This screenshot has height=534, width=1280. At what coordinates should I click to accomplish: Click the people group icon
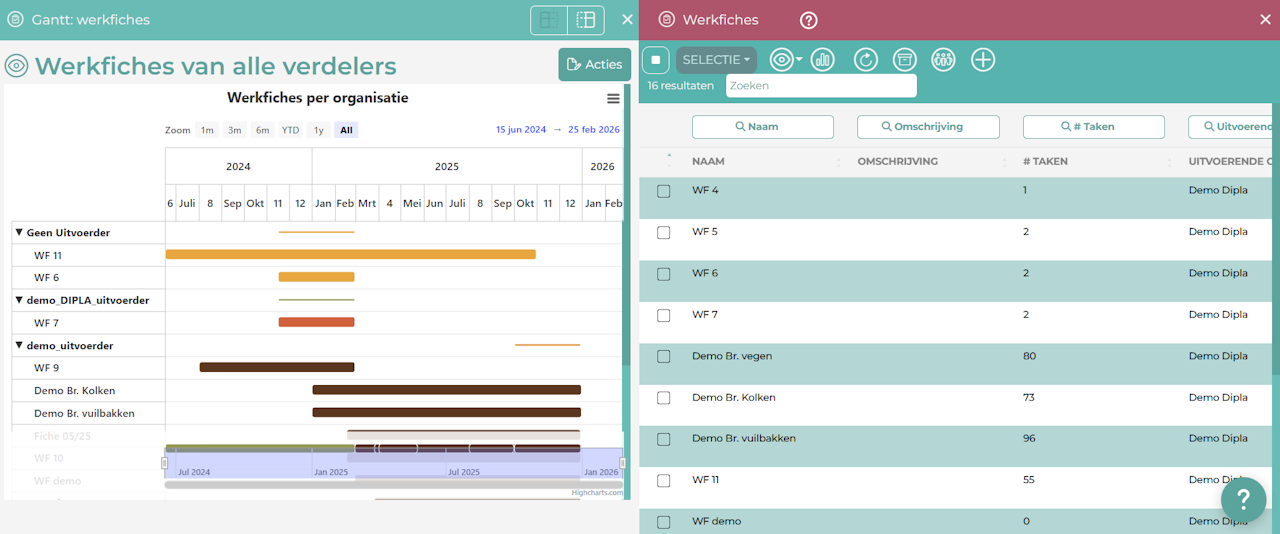click(943, 60)
